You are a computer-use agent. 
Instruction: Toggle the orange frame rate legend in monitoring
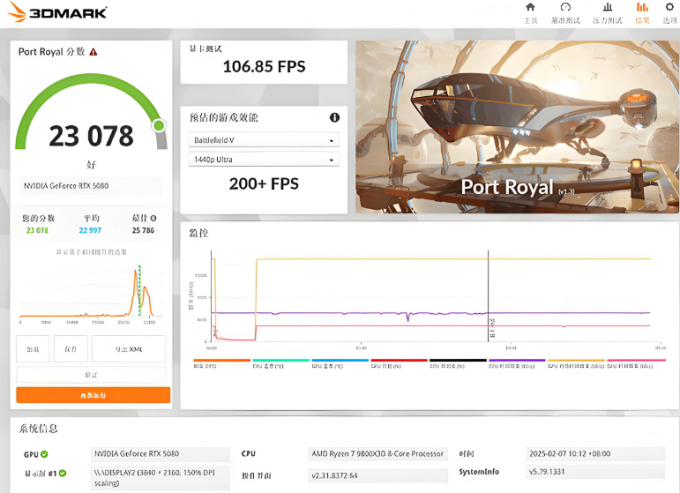221,364
